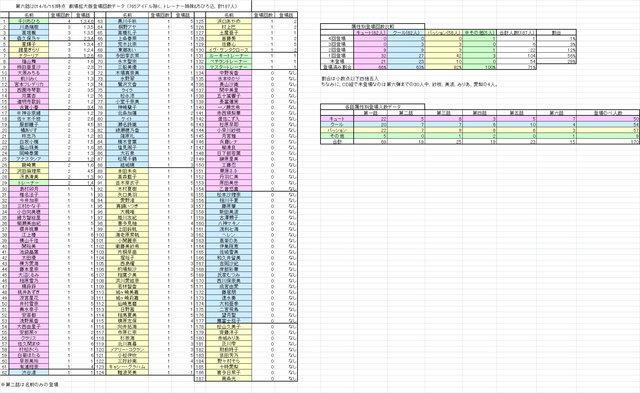Viewport: 640px width, 393px height.
Task: Select the 福山舞 cell
Action: click(29, 61)
